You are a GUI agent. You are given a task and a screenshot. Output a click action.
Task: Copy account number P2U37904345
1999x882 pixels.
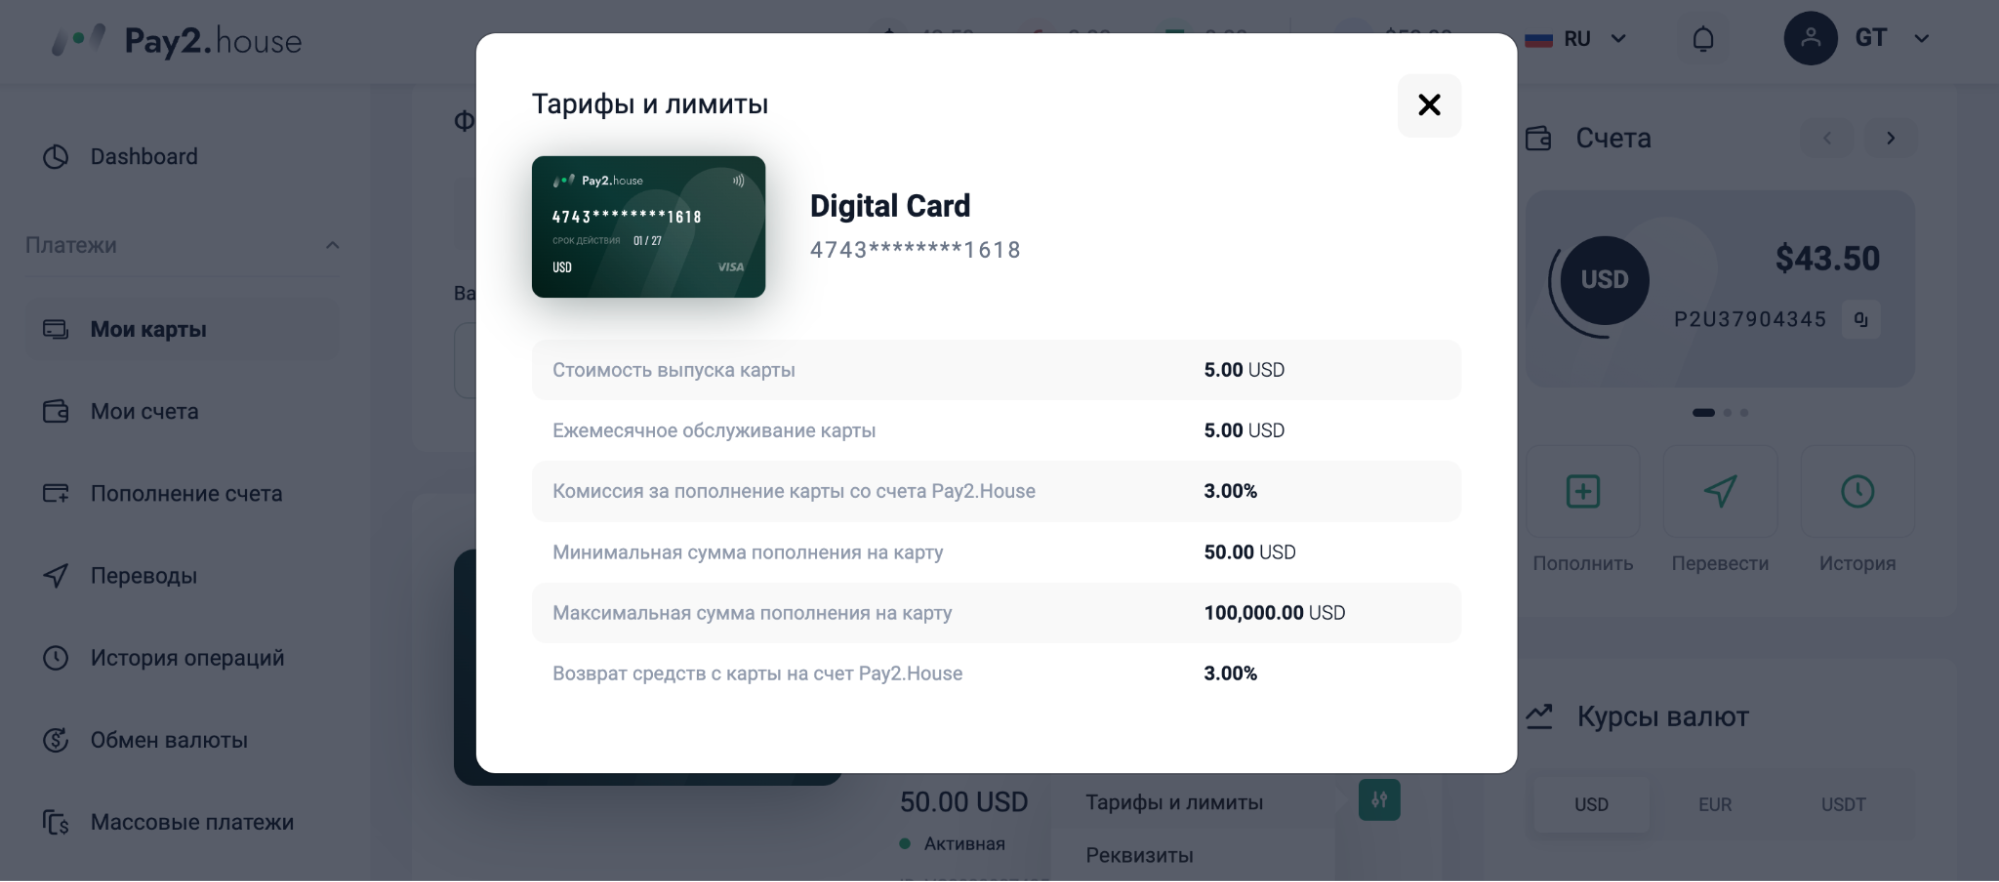[1861, 320]
